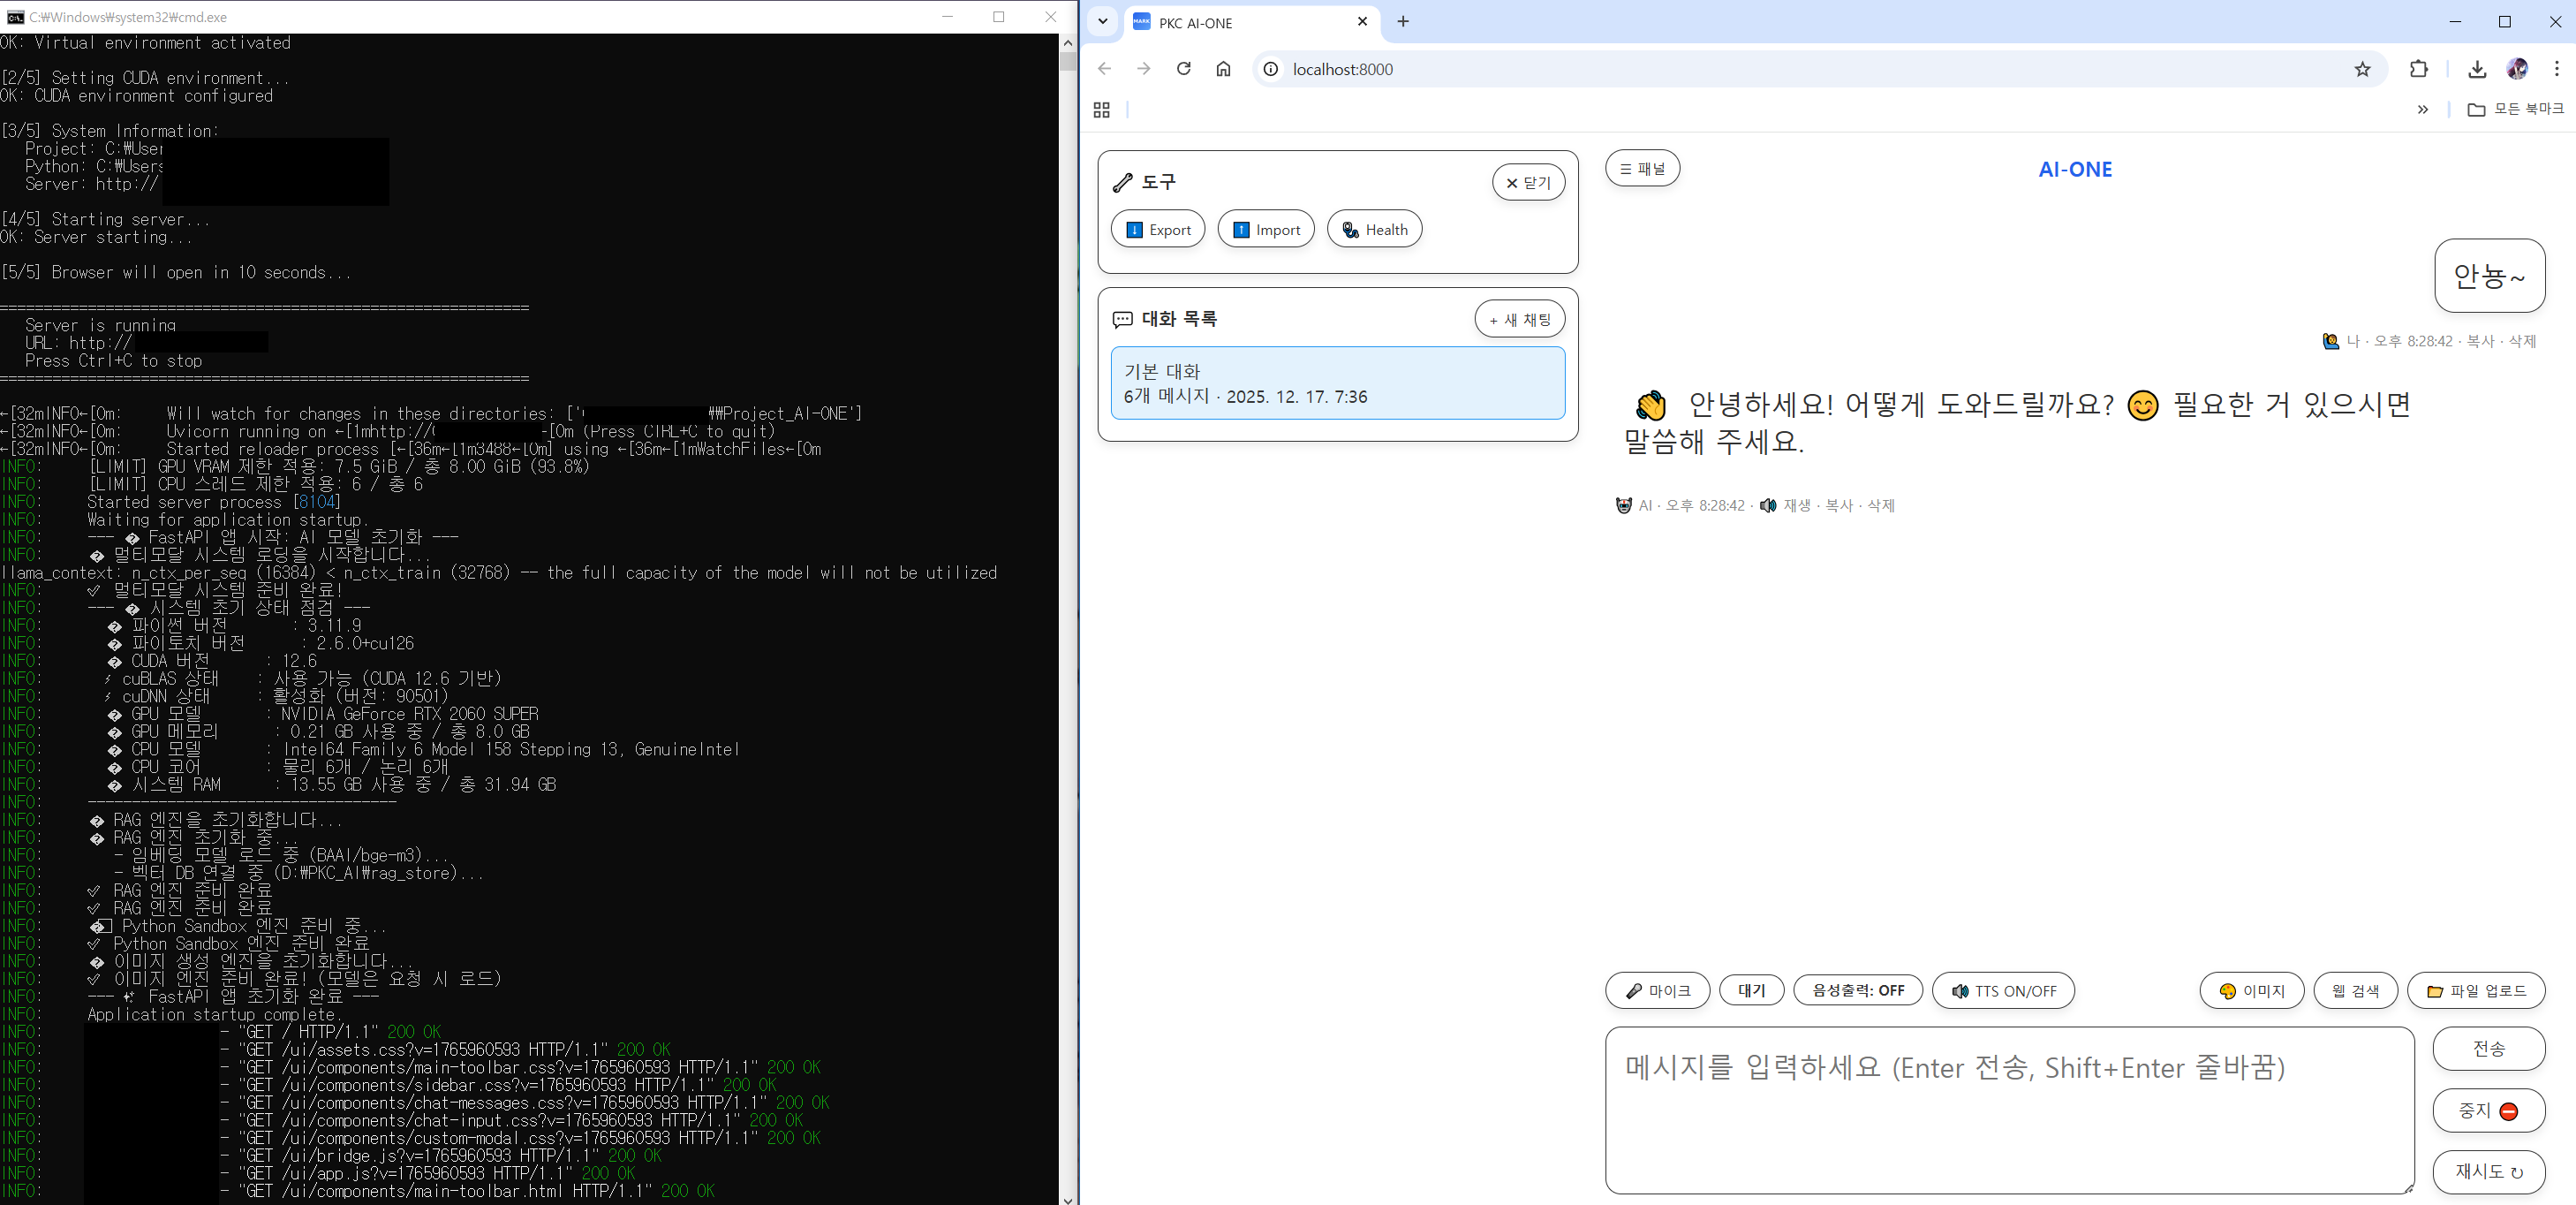
Task: Click 재생 speaker icon under AI message
Action: tap(1768, 506)
